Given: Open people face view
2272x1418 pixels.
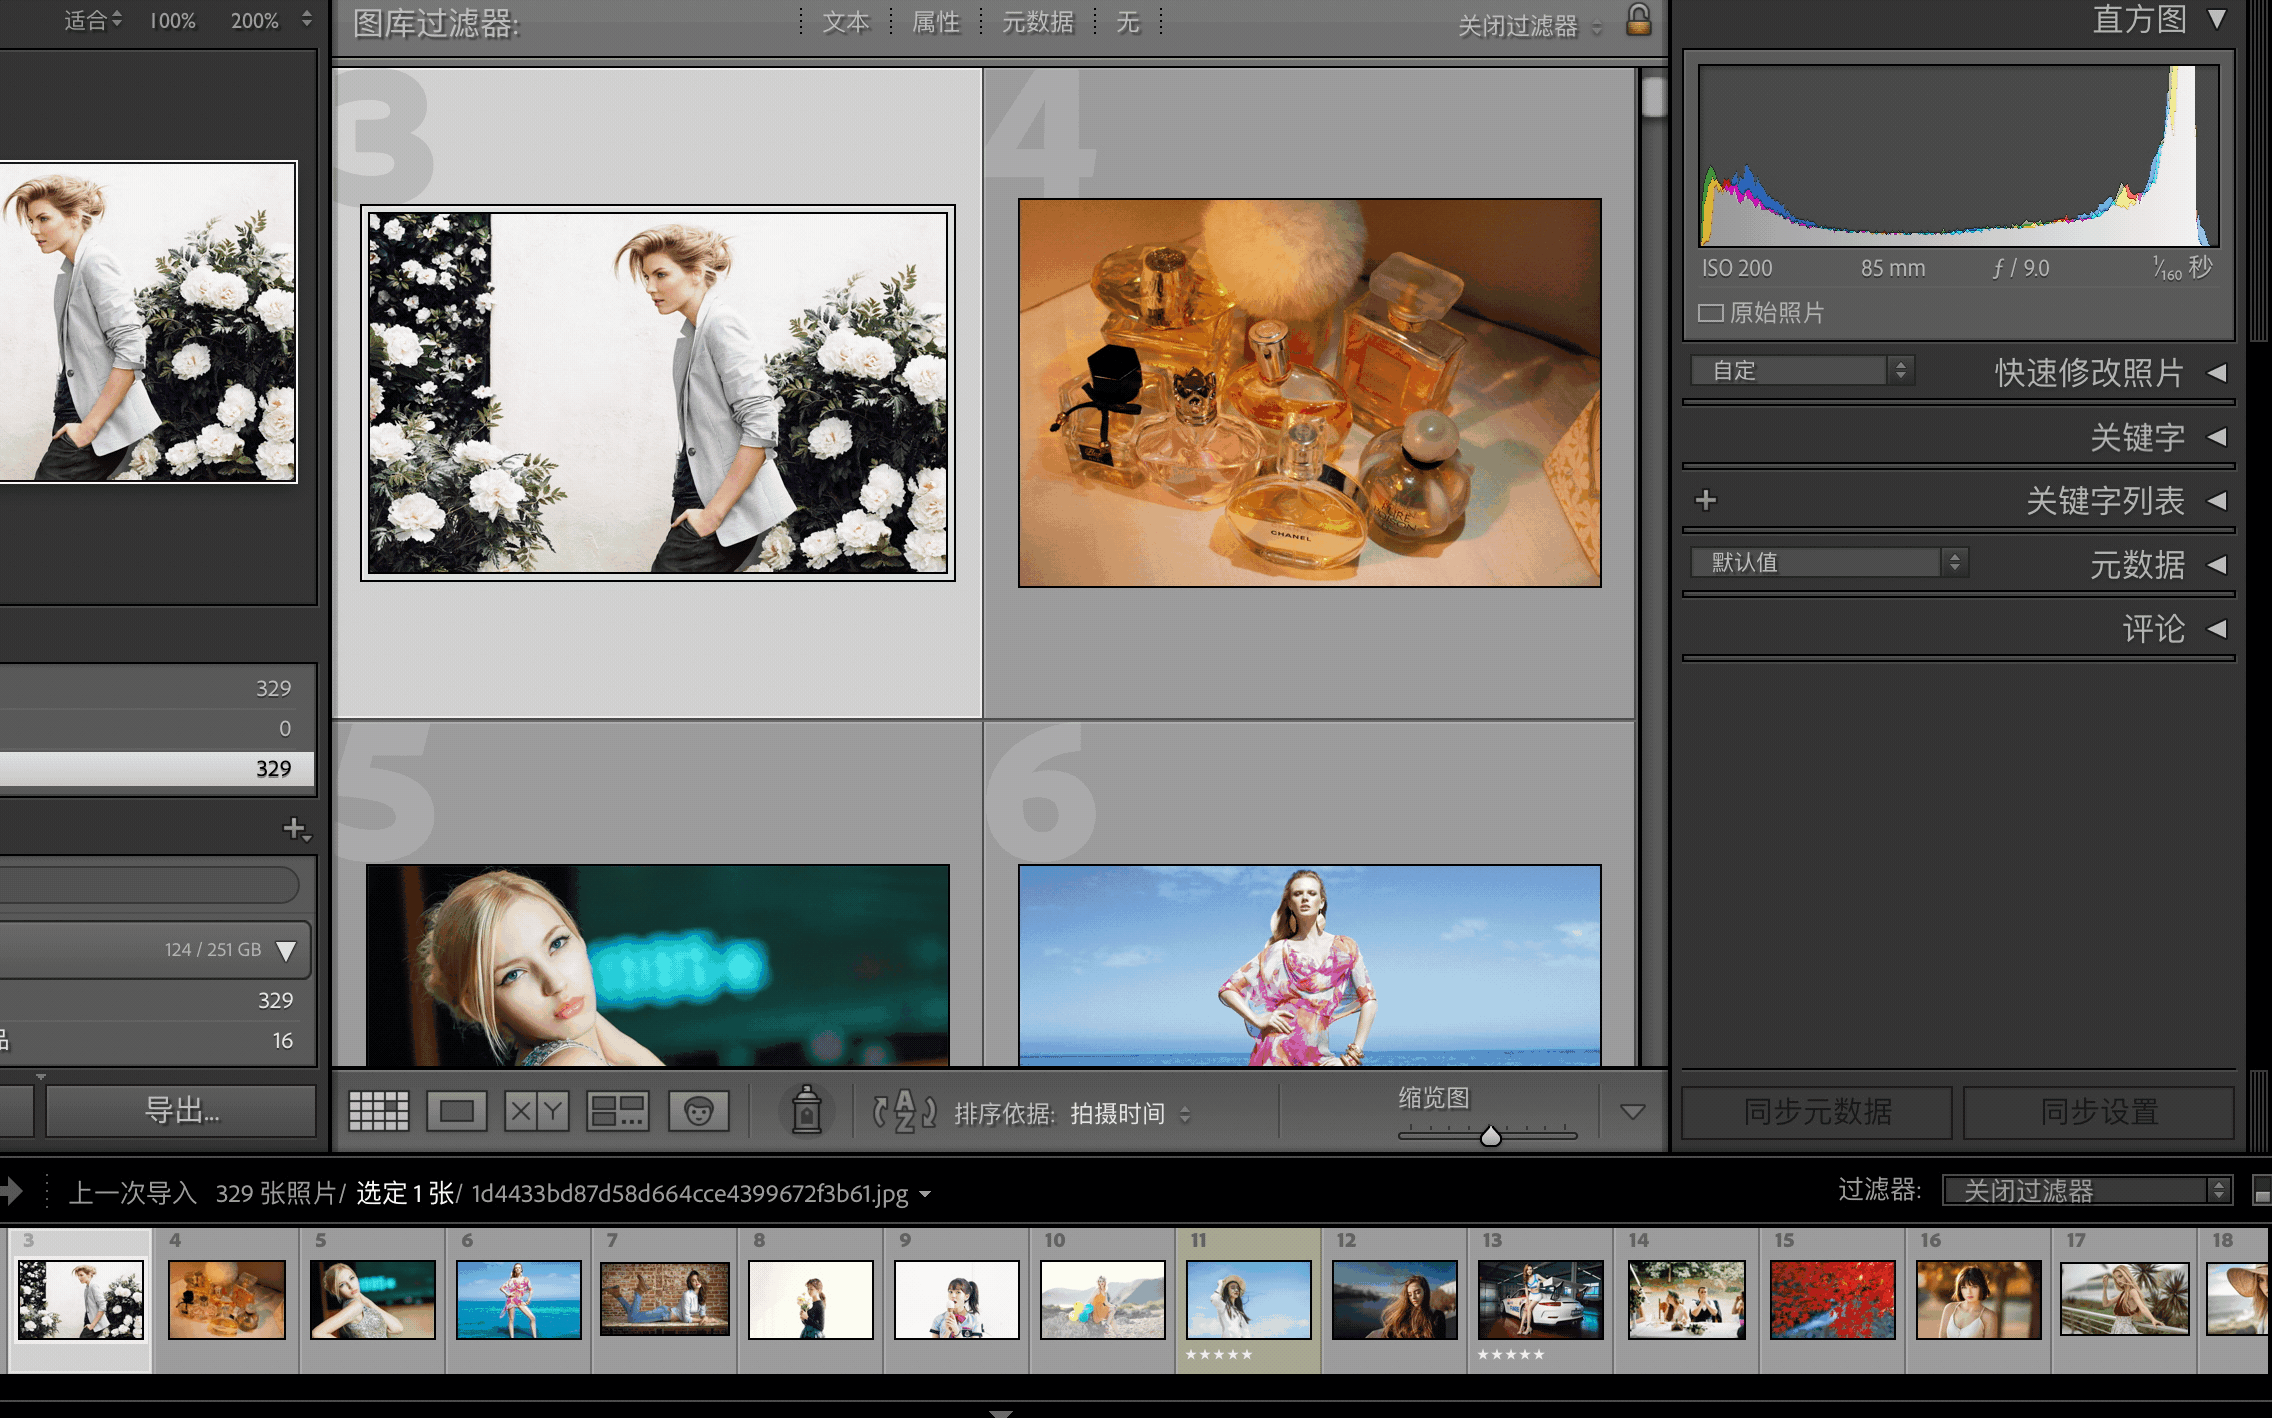Looking at the screenshot, I should point(698,1111).
